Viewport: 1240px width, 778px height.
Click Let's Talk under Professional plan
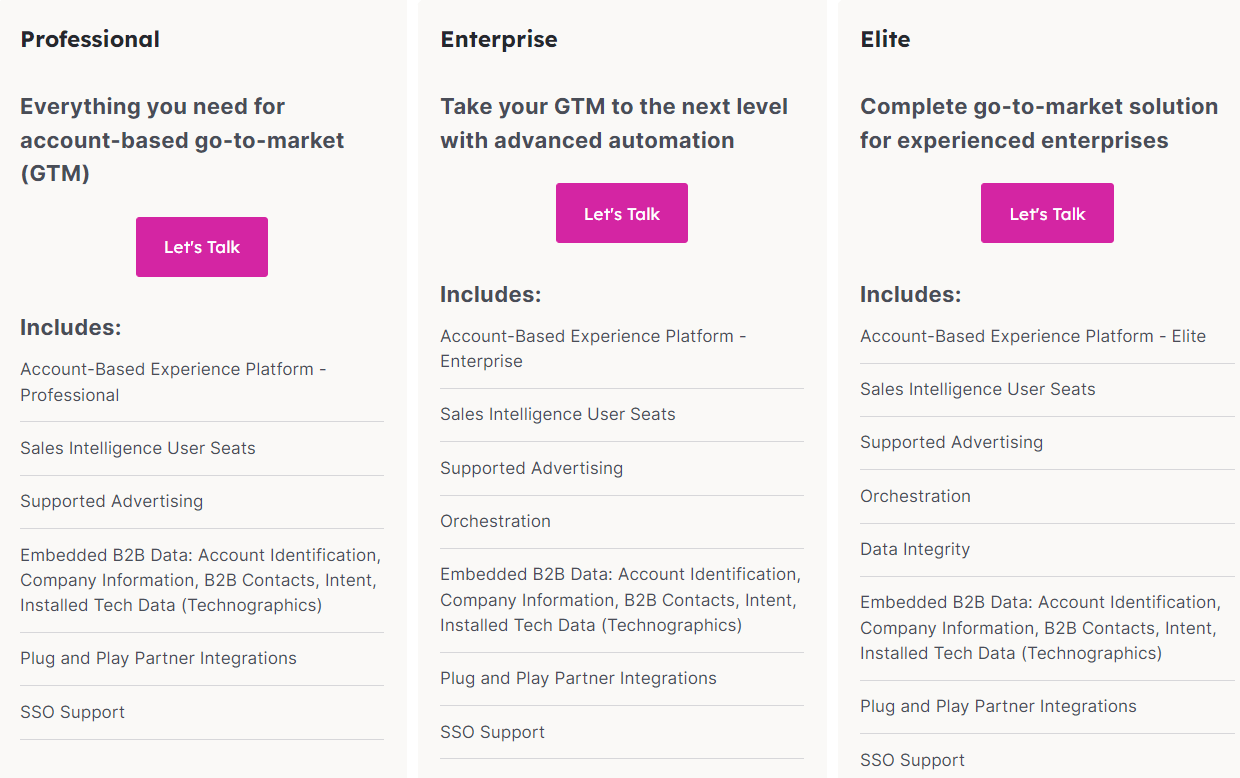coord(202,247)
